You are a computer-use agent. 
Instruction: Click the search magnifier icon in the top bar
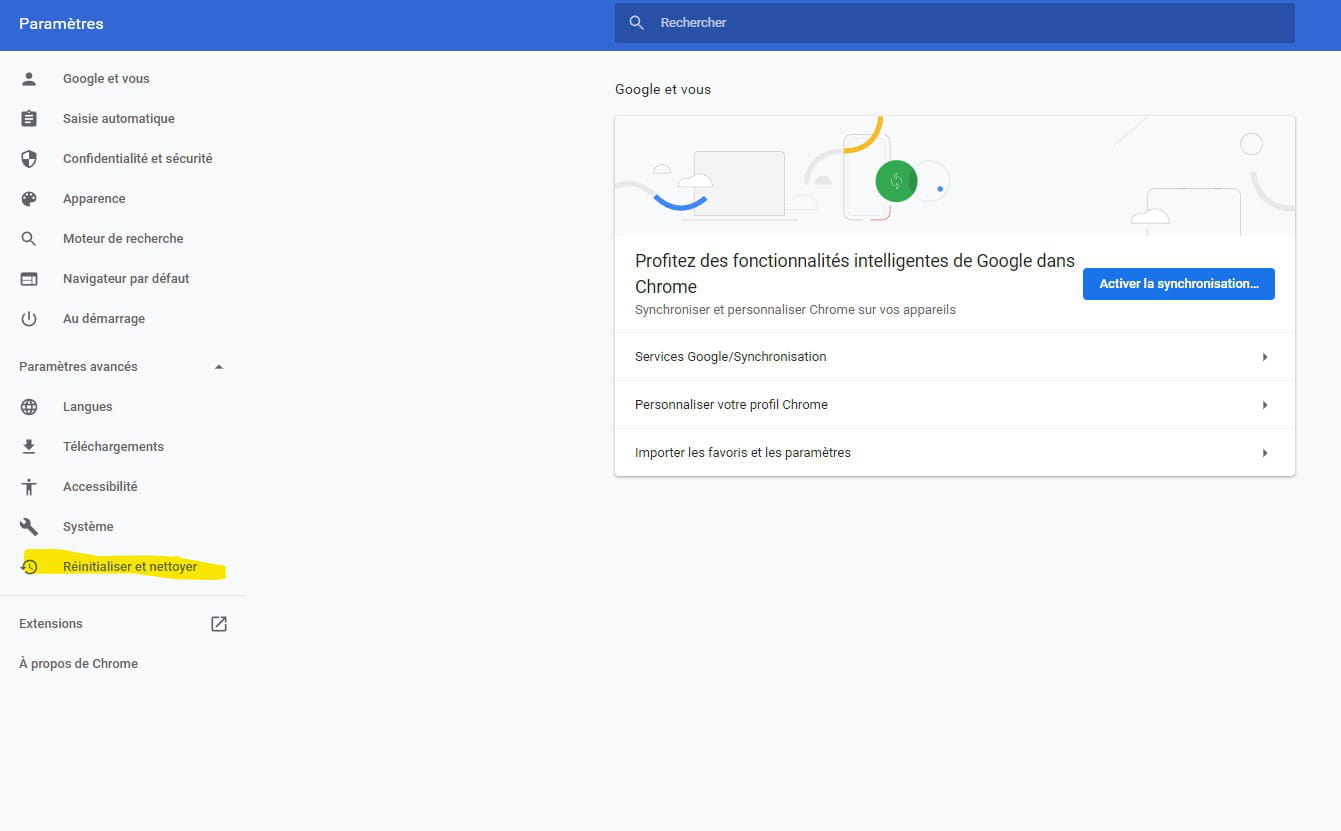637,23
